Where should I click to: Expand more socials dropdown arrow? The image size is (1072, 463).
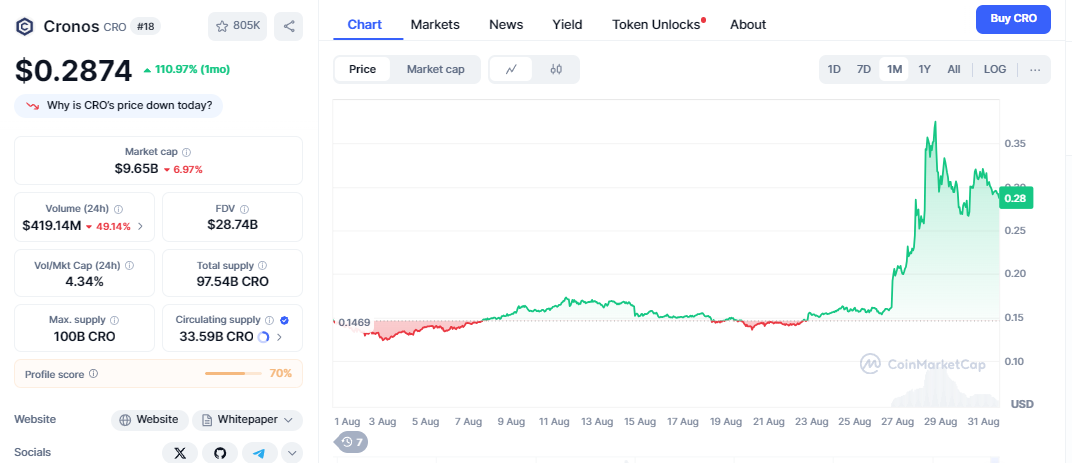pos(292,453)
